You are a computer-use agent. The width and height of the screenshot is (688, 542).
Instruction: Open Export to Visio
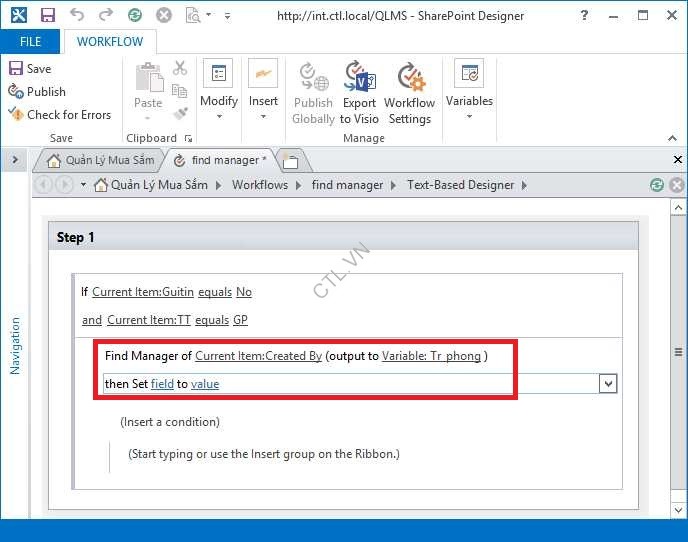click(359, 92)
